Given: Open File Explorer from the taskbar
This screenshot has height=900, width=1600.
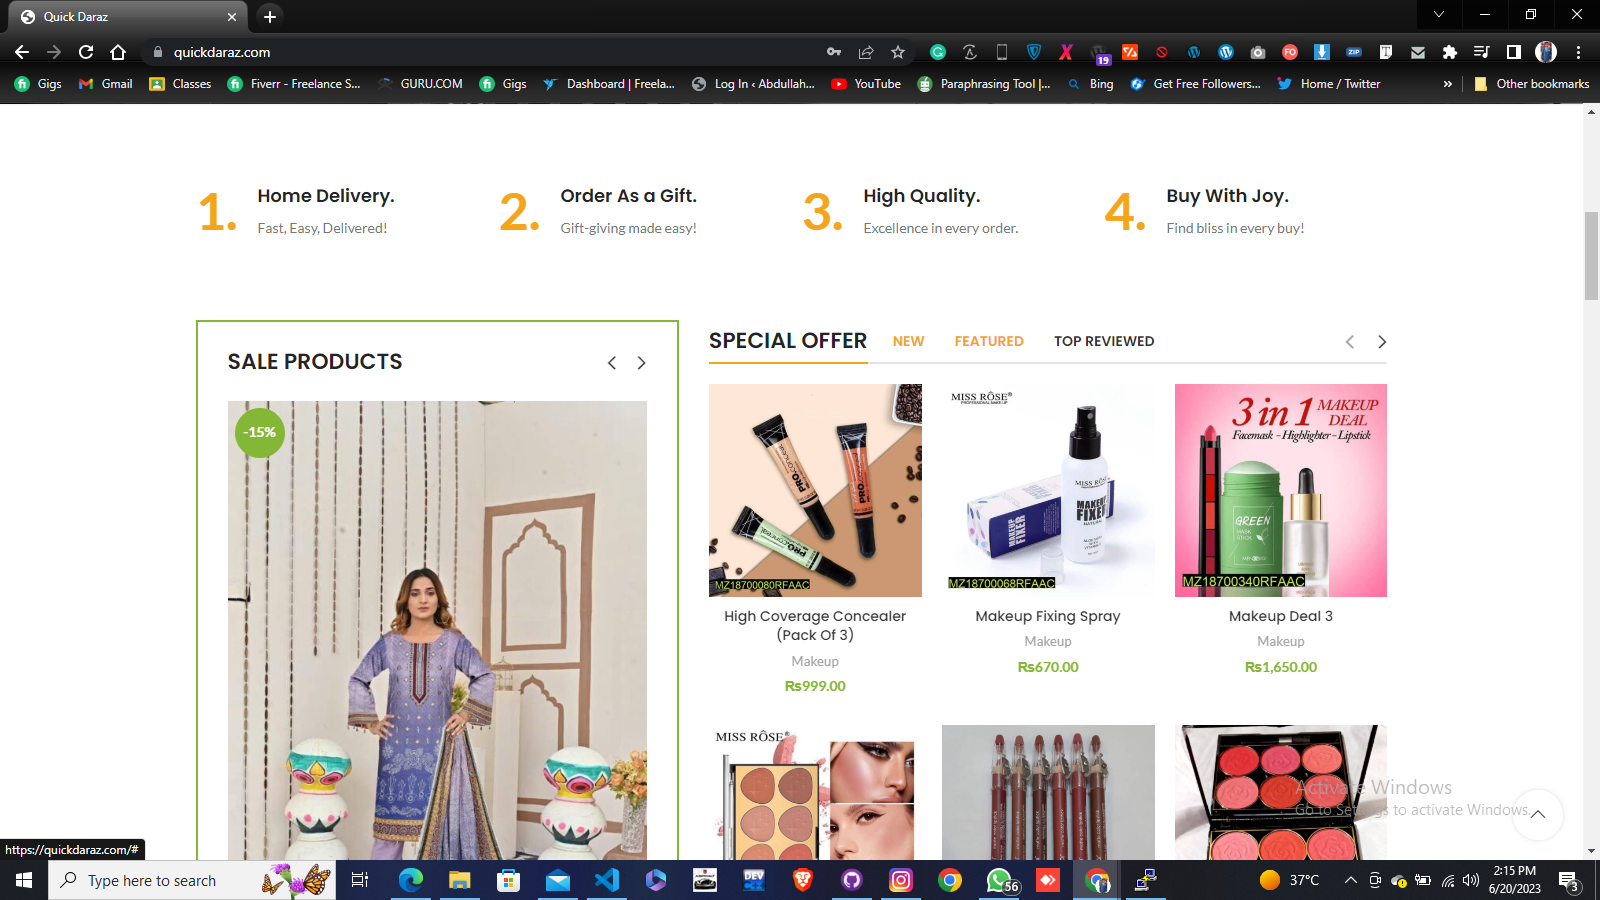Looking at the screenshot, I should tap(459, 880).
